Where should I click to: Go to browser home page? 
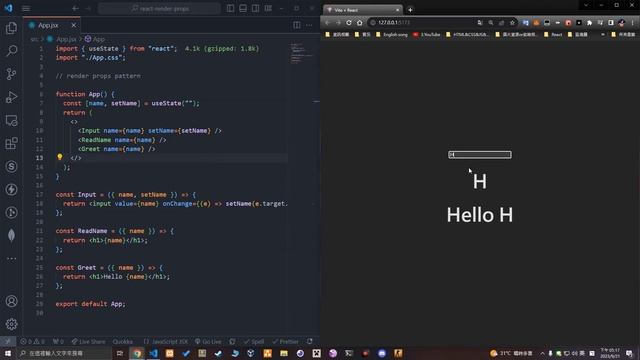pos(360,22)
